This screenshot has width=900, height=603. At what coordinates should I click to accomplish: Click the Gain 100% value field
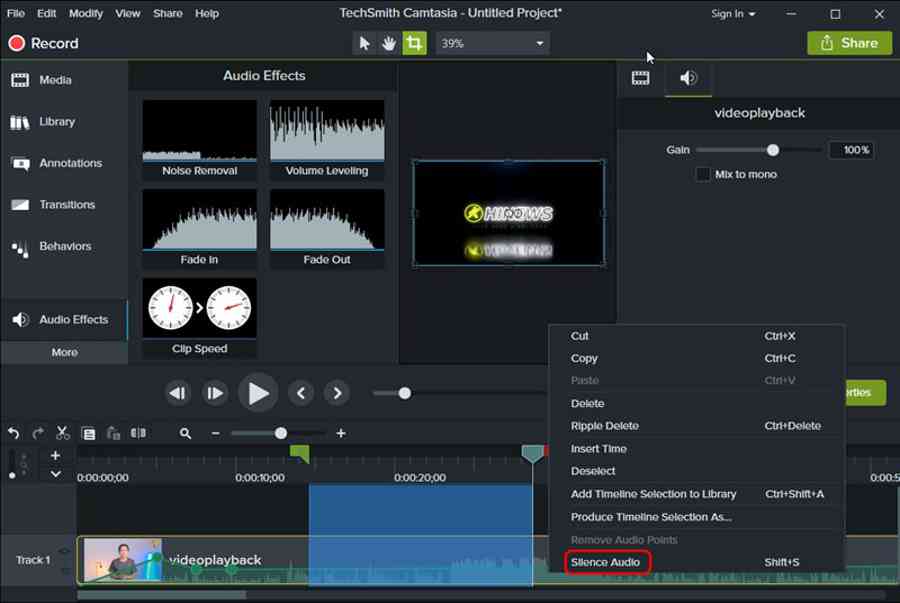click(852, 150)
